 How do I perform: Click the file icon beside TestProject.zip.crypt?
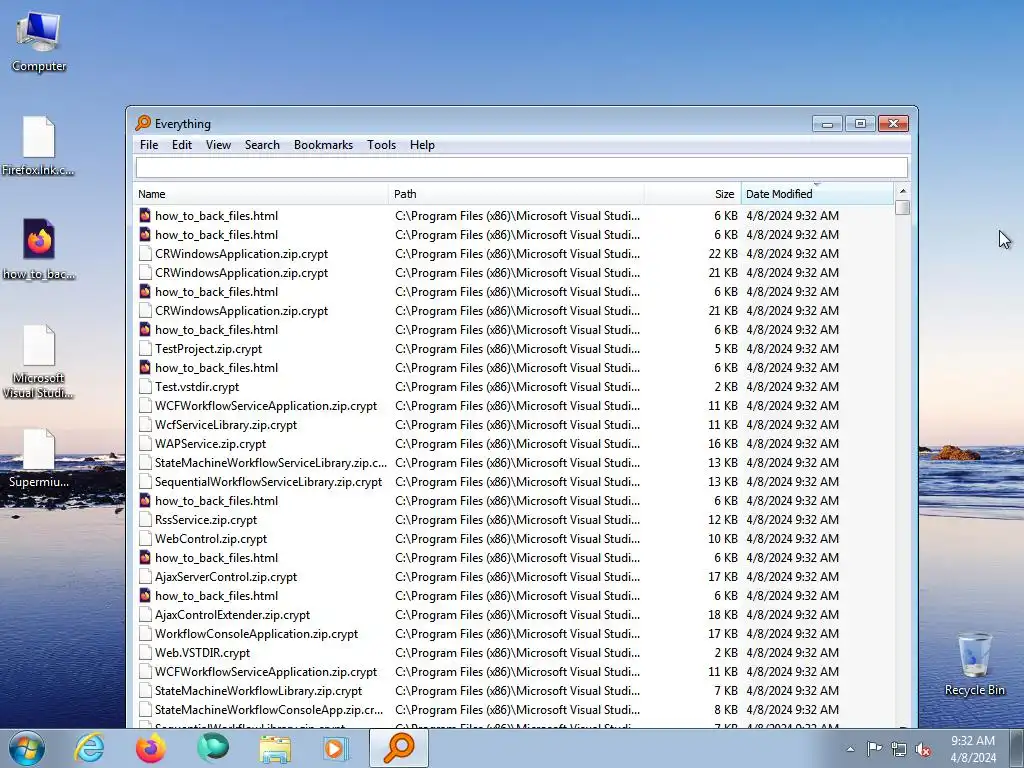coord(145,349)
